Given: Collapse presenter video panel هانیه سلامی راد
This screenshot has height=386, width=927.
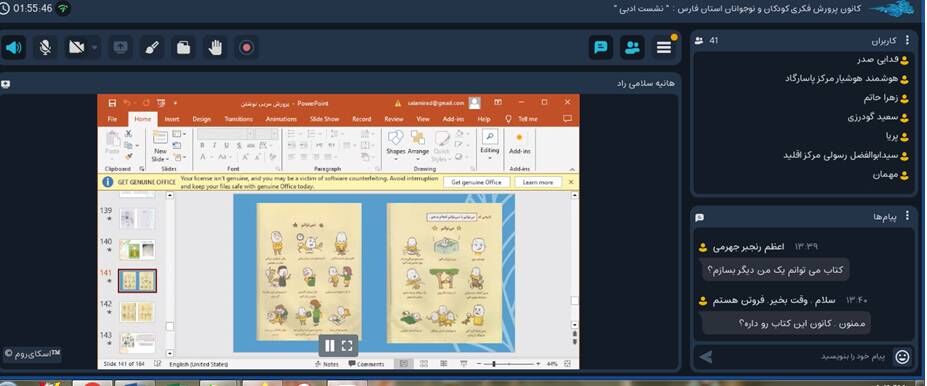Looking at the screenshot, I should (5, 84).
